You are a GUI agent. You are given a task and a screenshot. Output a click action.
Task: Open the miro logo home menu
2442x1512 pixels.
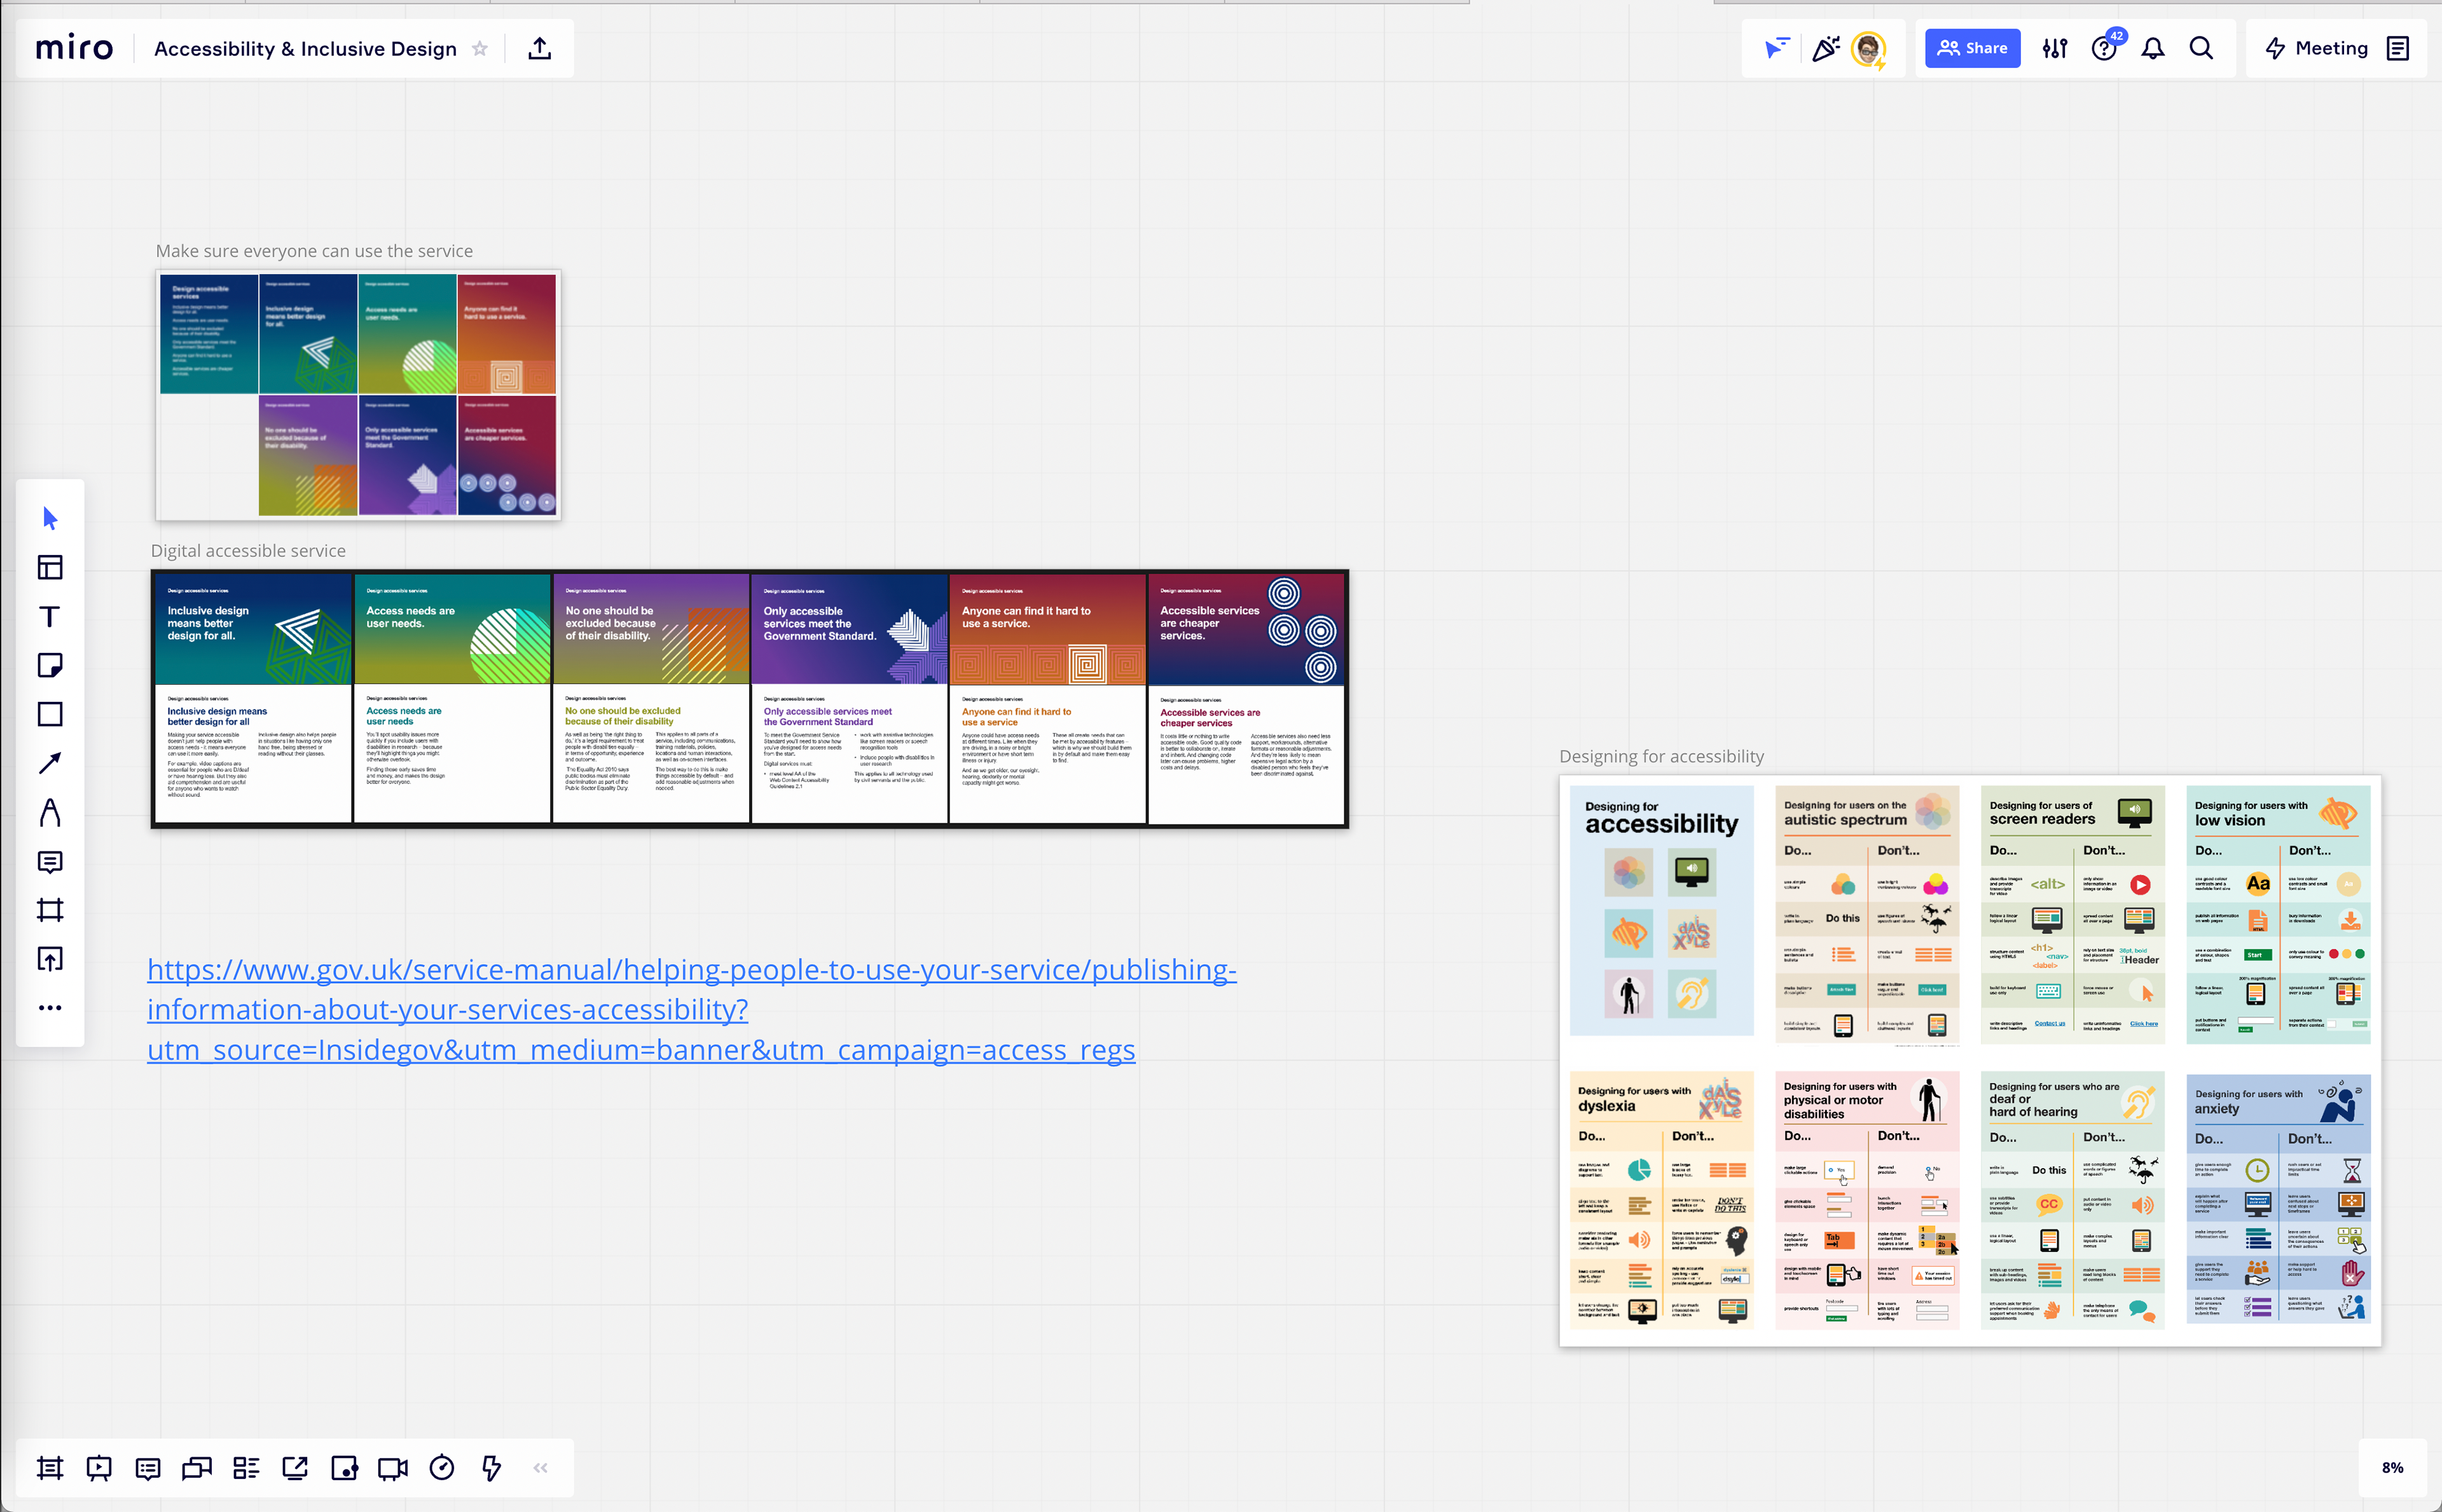tap(75, 48)
